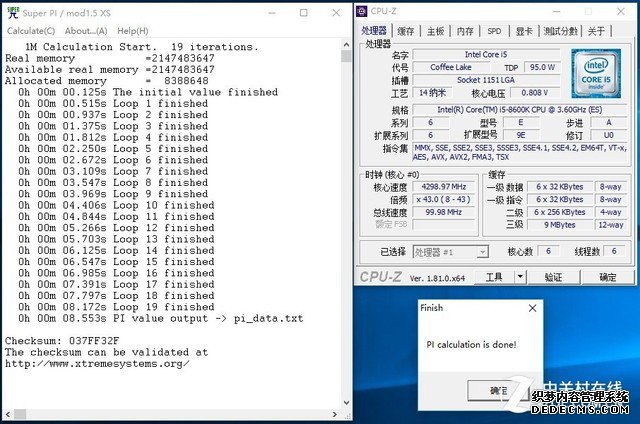
Task: Click the '9 MBytes' level 3 cache value
Action: (x=560, y=225)
